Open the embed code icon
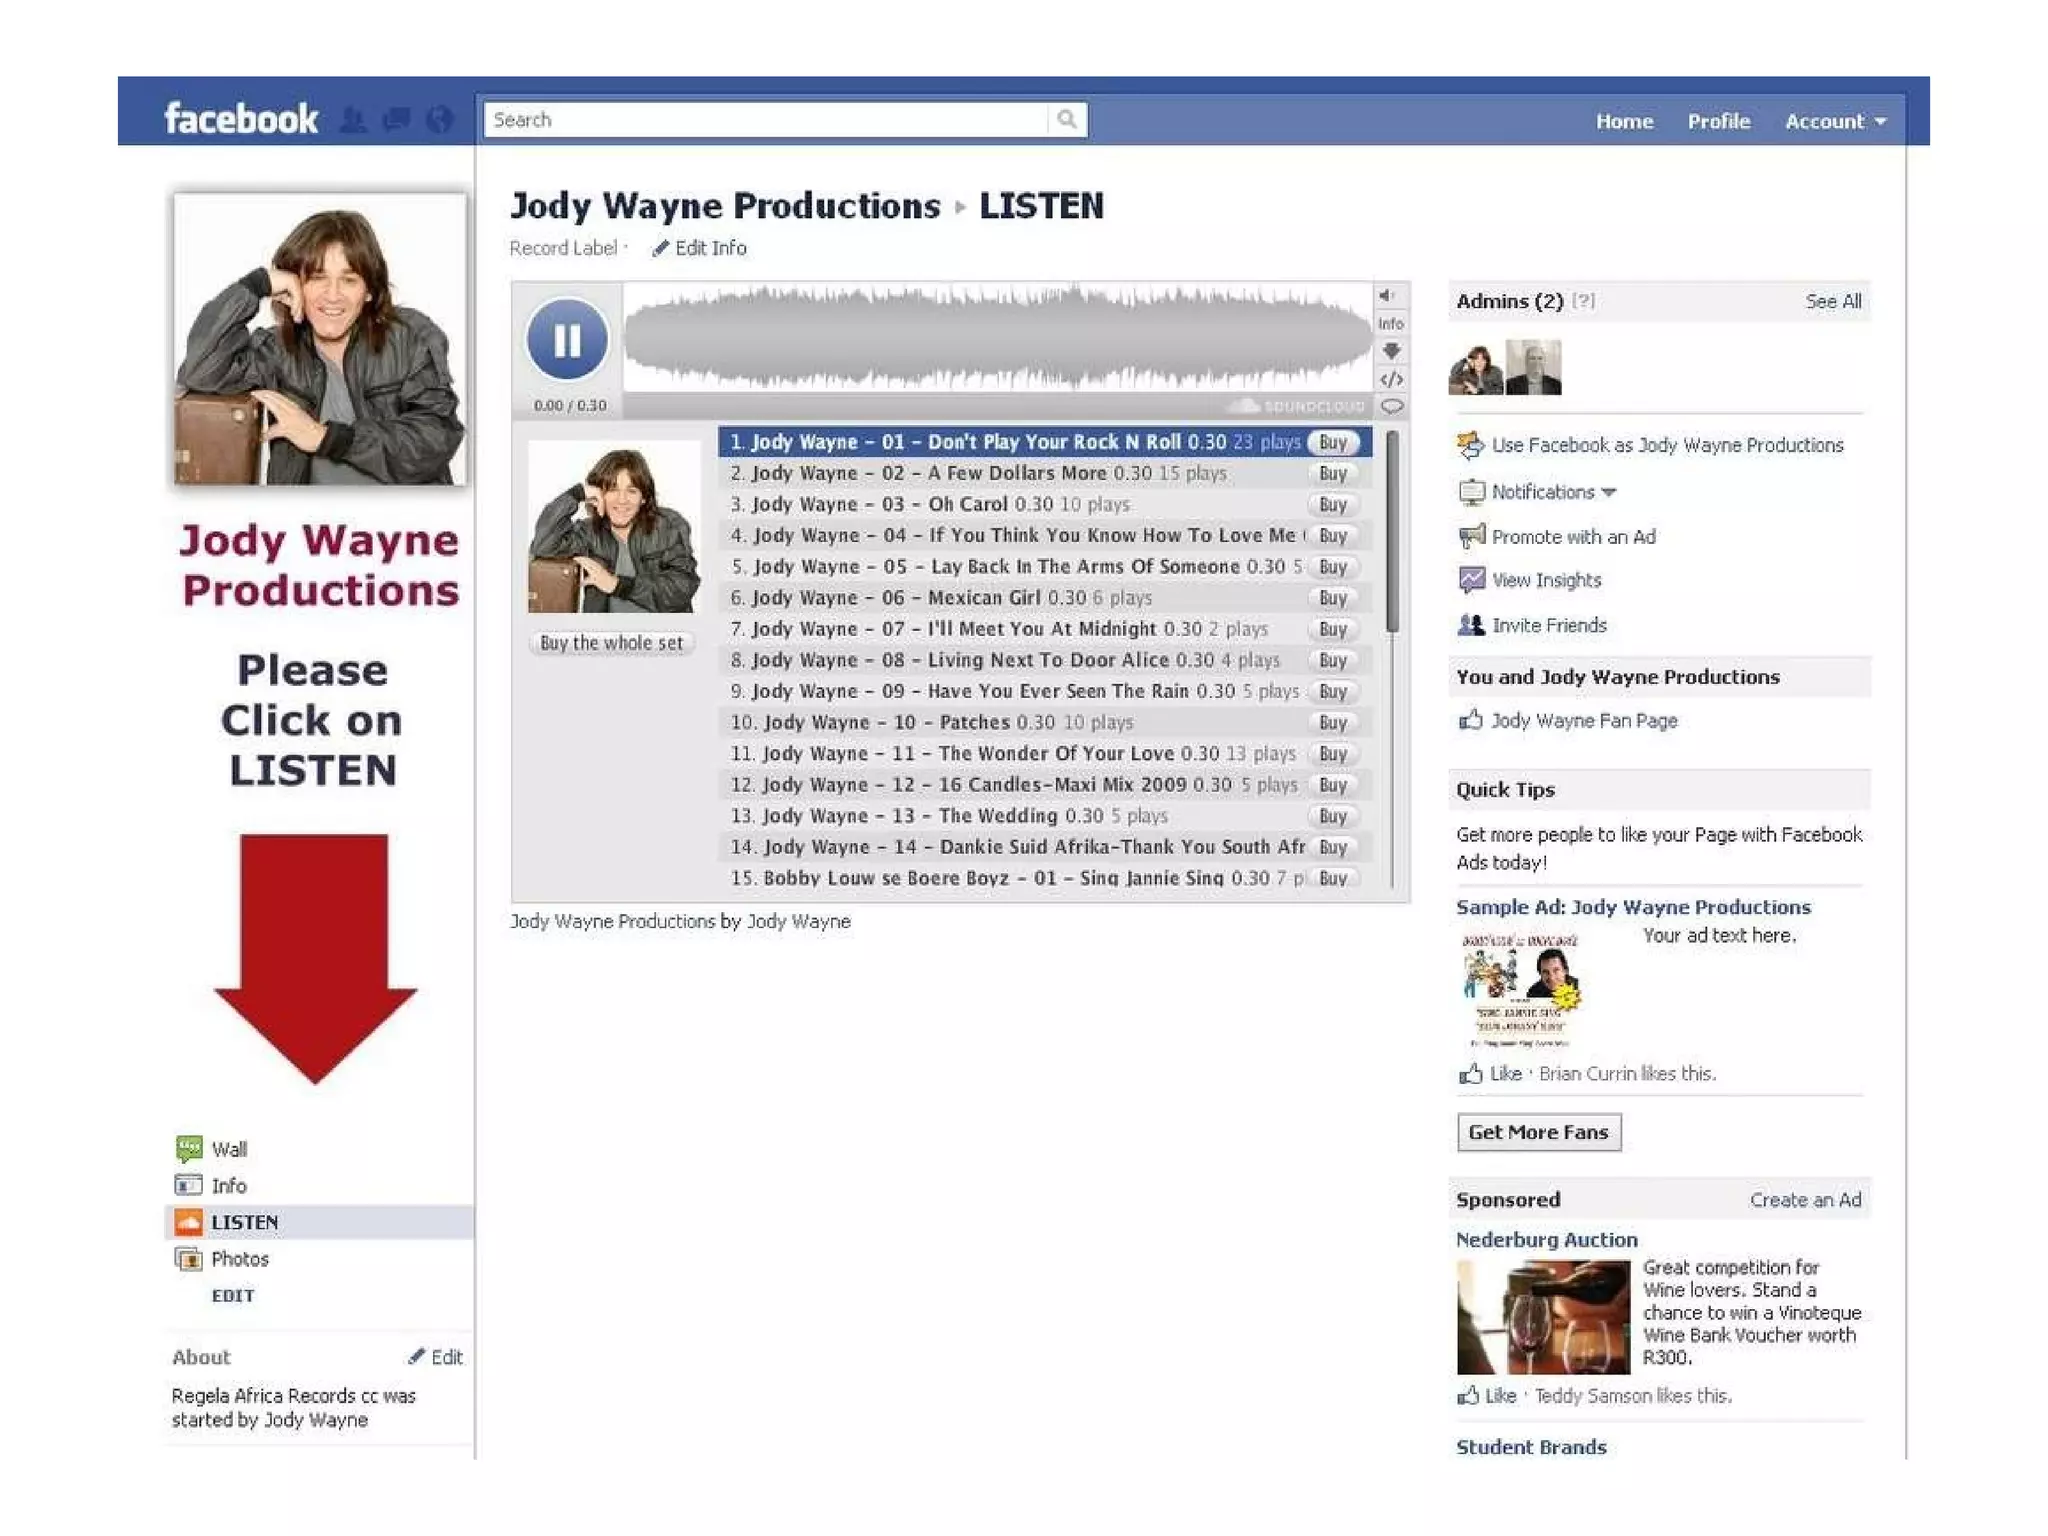Screen dimensions: 2048x1536 point(1391,380)
